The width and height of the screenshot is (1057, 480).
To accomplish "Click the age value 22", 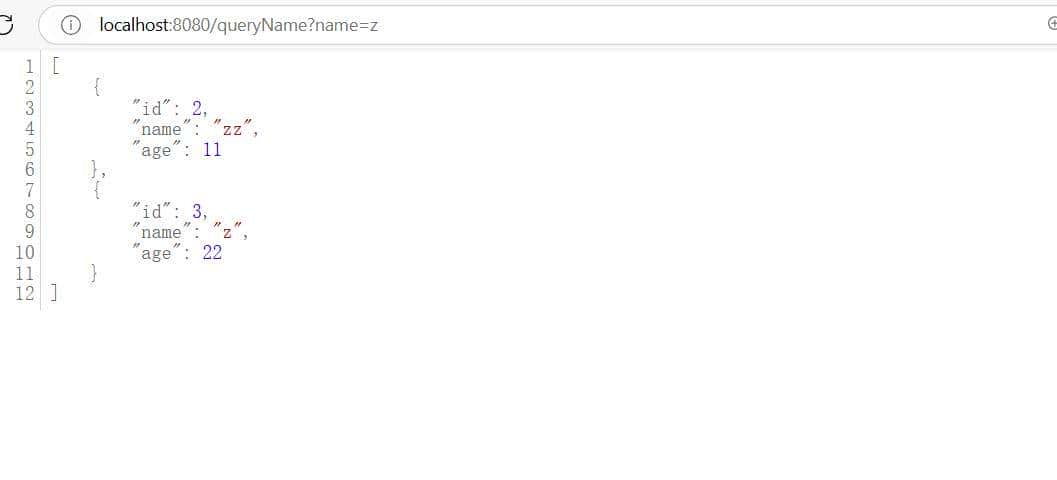I will (x=212, y=253).
